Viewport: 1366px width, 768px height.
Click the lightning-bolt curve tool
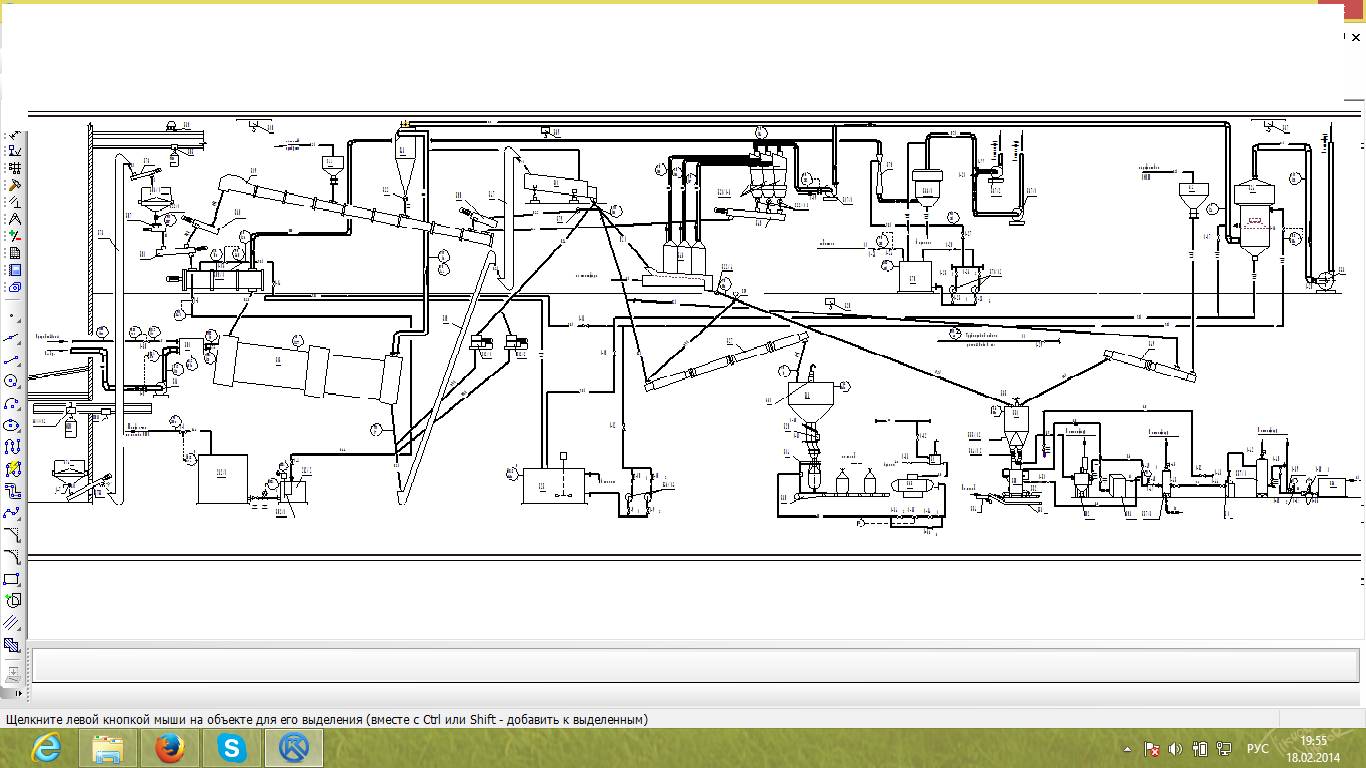pos(13,468)
